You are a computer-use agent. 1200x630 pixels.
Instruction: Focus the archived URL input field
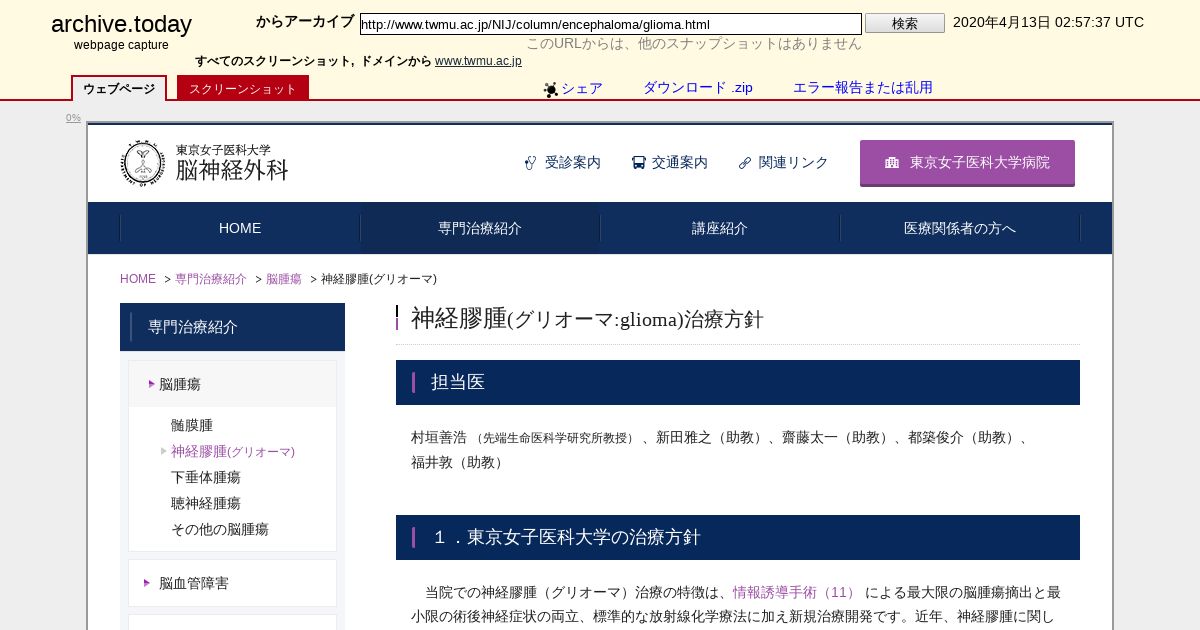coord(610,23)
